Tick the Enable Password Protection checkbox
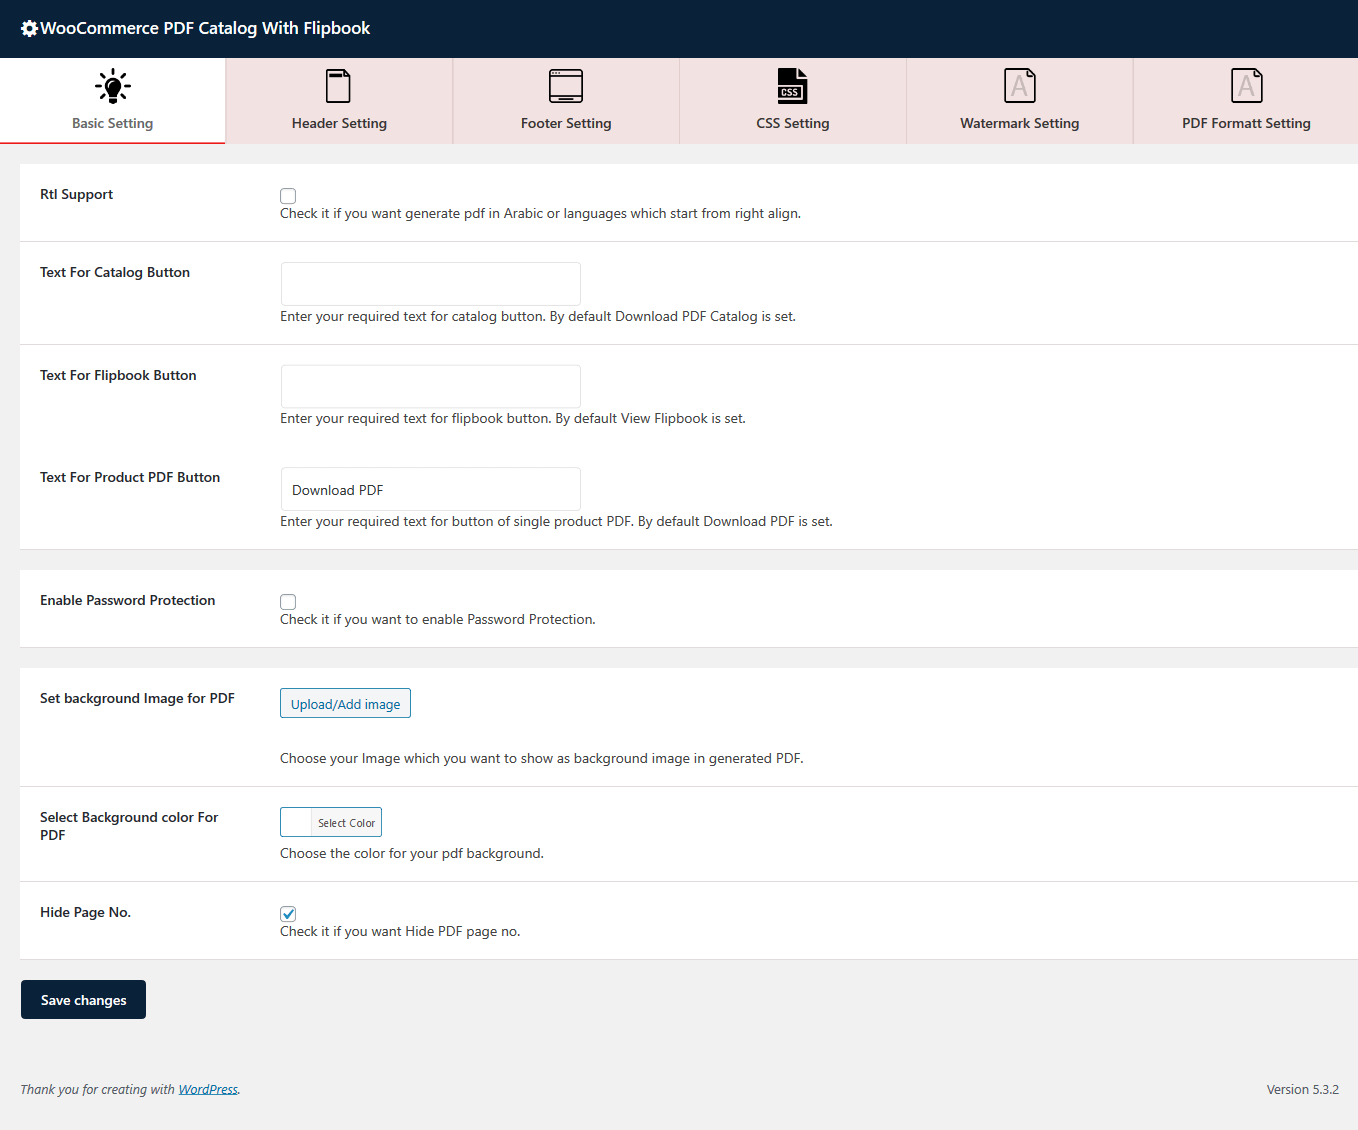The width and height of the screenshot is (1358, 1130). click(288, 602)
